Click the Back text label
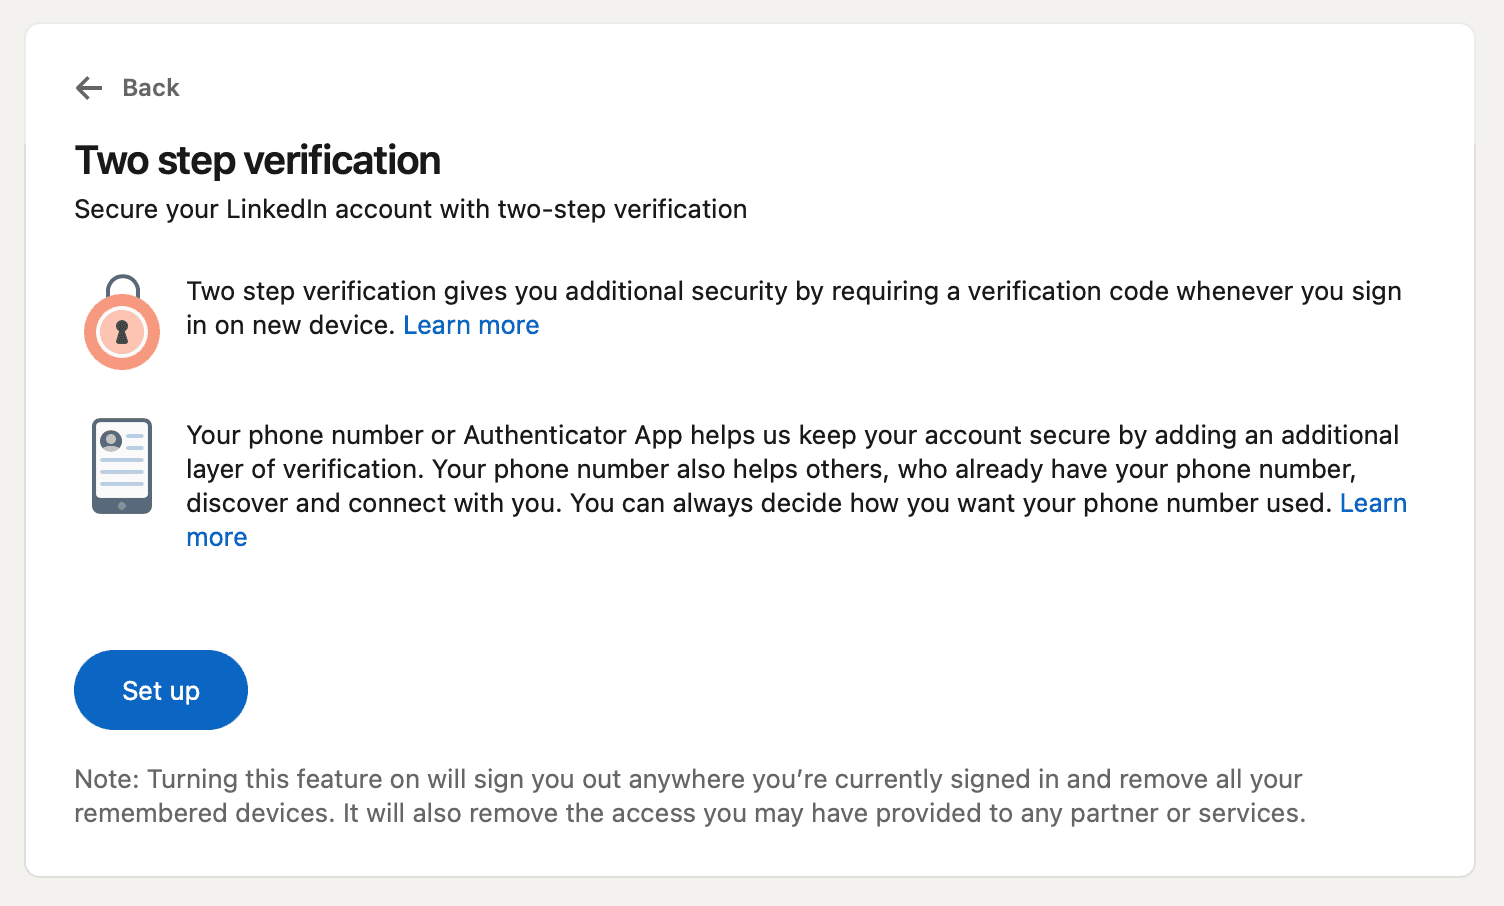The width and height of the screenshot is (1504, 906). tap(151, 88)
